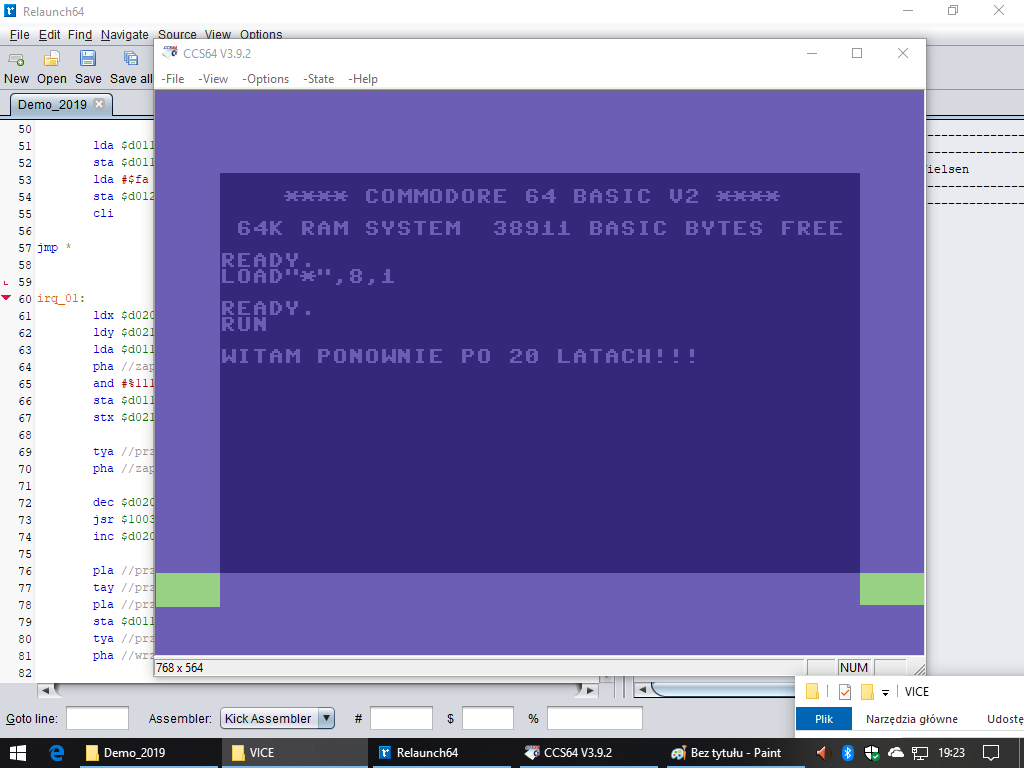This screenshot has height=768, width=1024.
Task: Click the # decimal number input field
Action: pos(401,718)
